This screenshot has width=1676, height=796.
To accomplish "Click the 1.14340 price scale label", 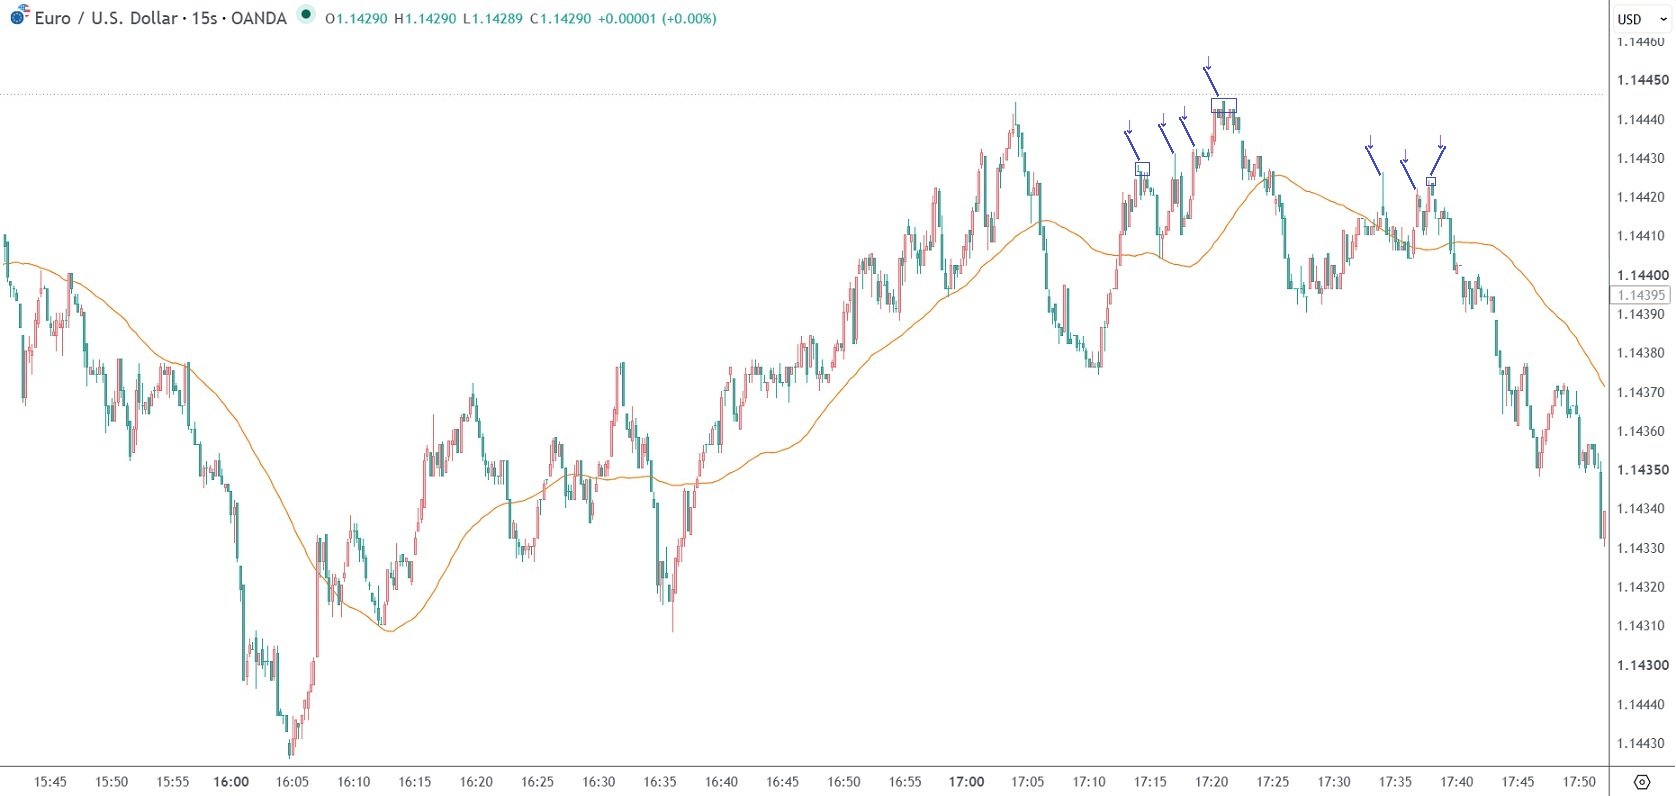I will coord(1642,509).
